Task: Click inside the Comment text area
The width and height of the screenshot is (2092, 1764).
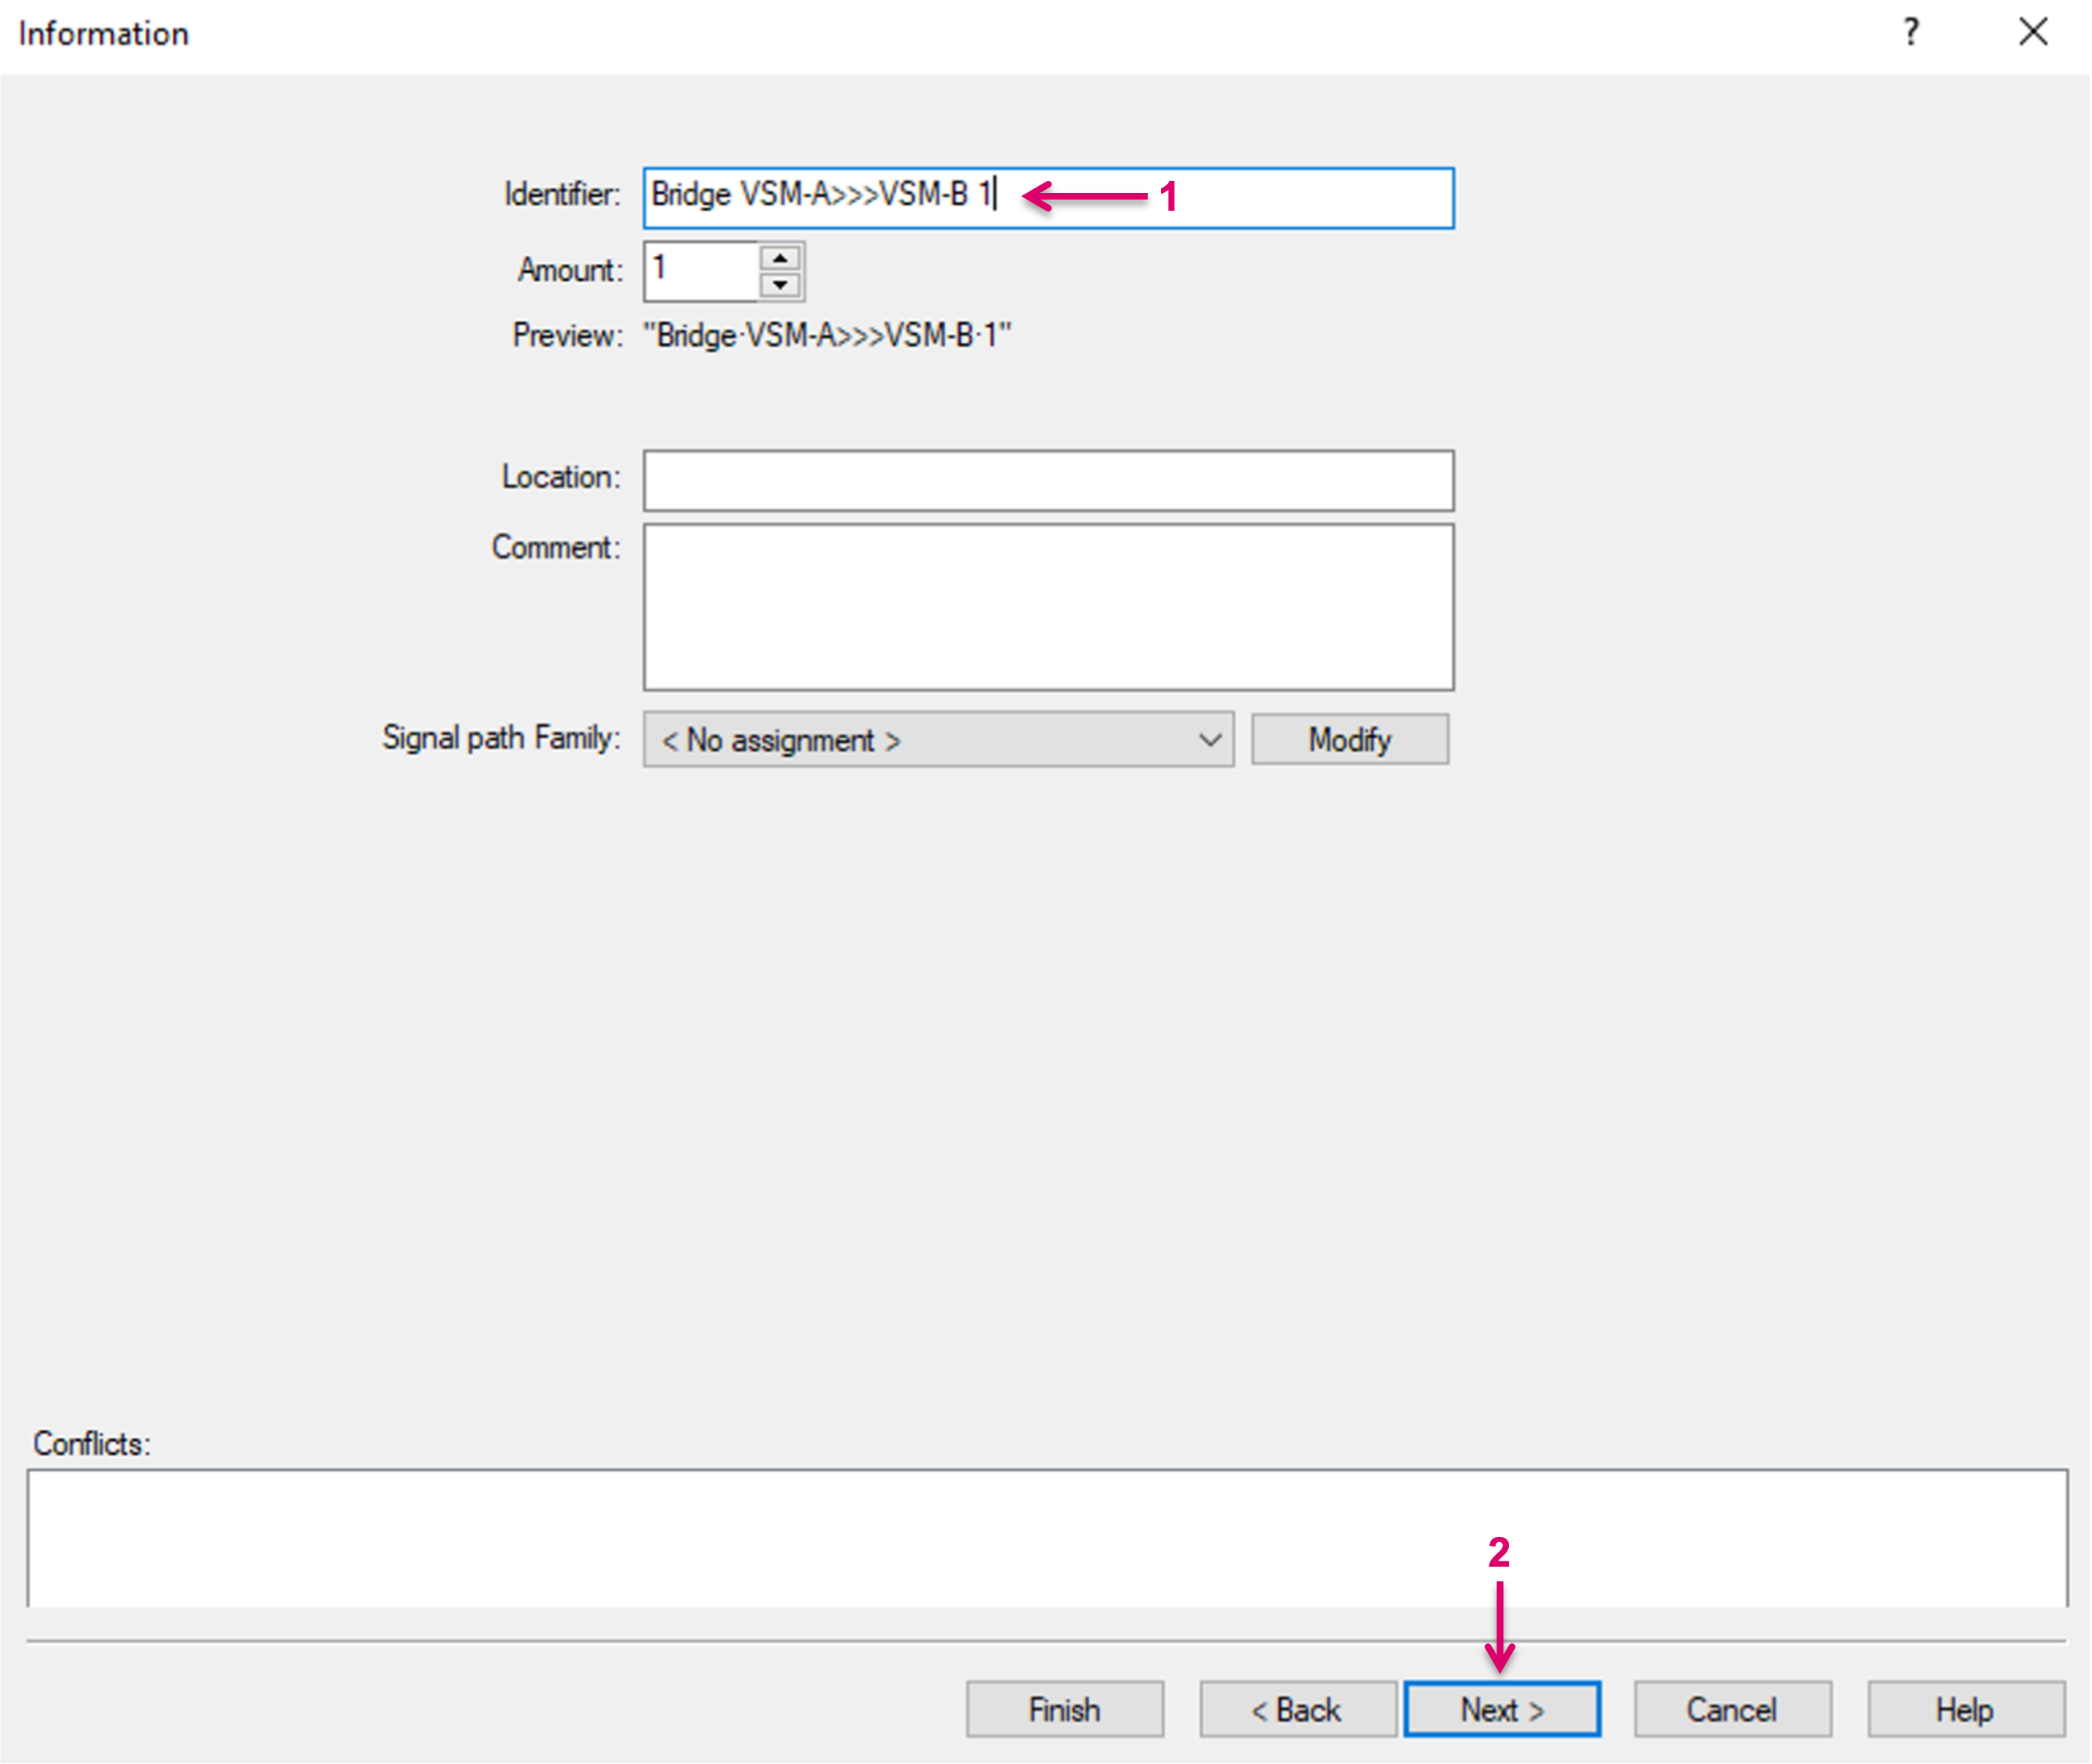Action: [1048, 607]
